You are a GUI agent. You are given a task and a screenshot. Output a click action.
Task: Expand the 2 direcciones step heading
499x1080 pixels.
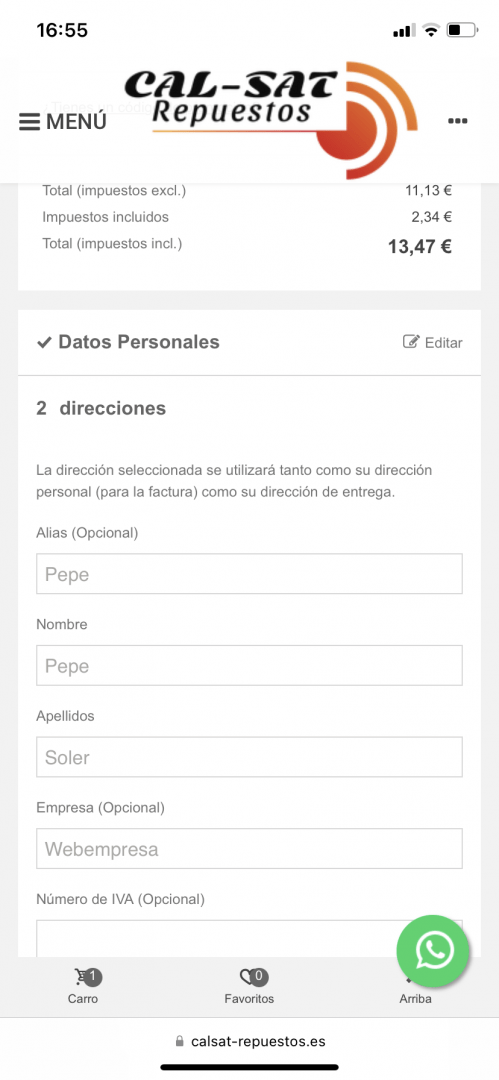(x=101, y=408)
